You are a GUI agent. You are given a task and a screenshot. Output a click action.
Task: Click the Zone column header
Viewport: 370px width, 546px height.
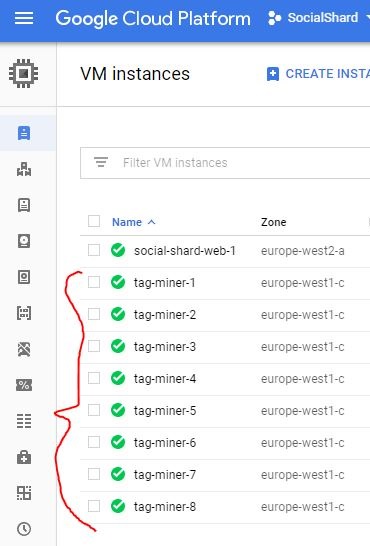click(274, 222)
